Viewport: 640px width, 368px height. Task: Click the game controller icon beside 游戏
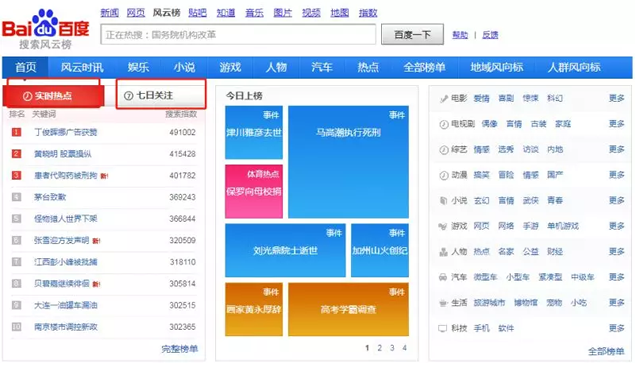click(x=443, y=226)
